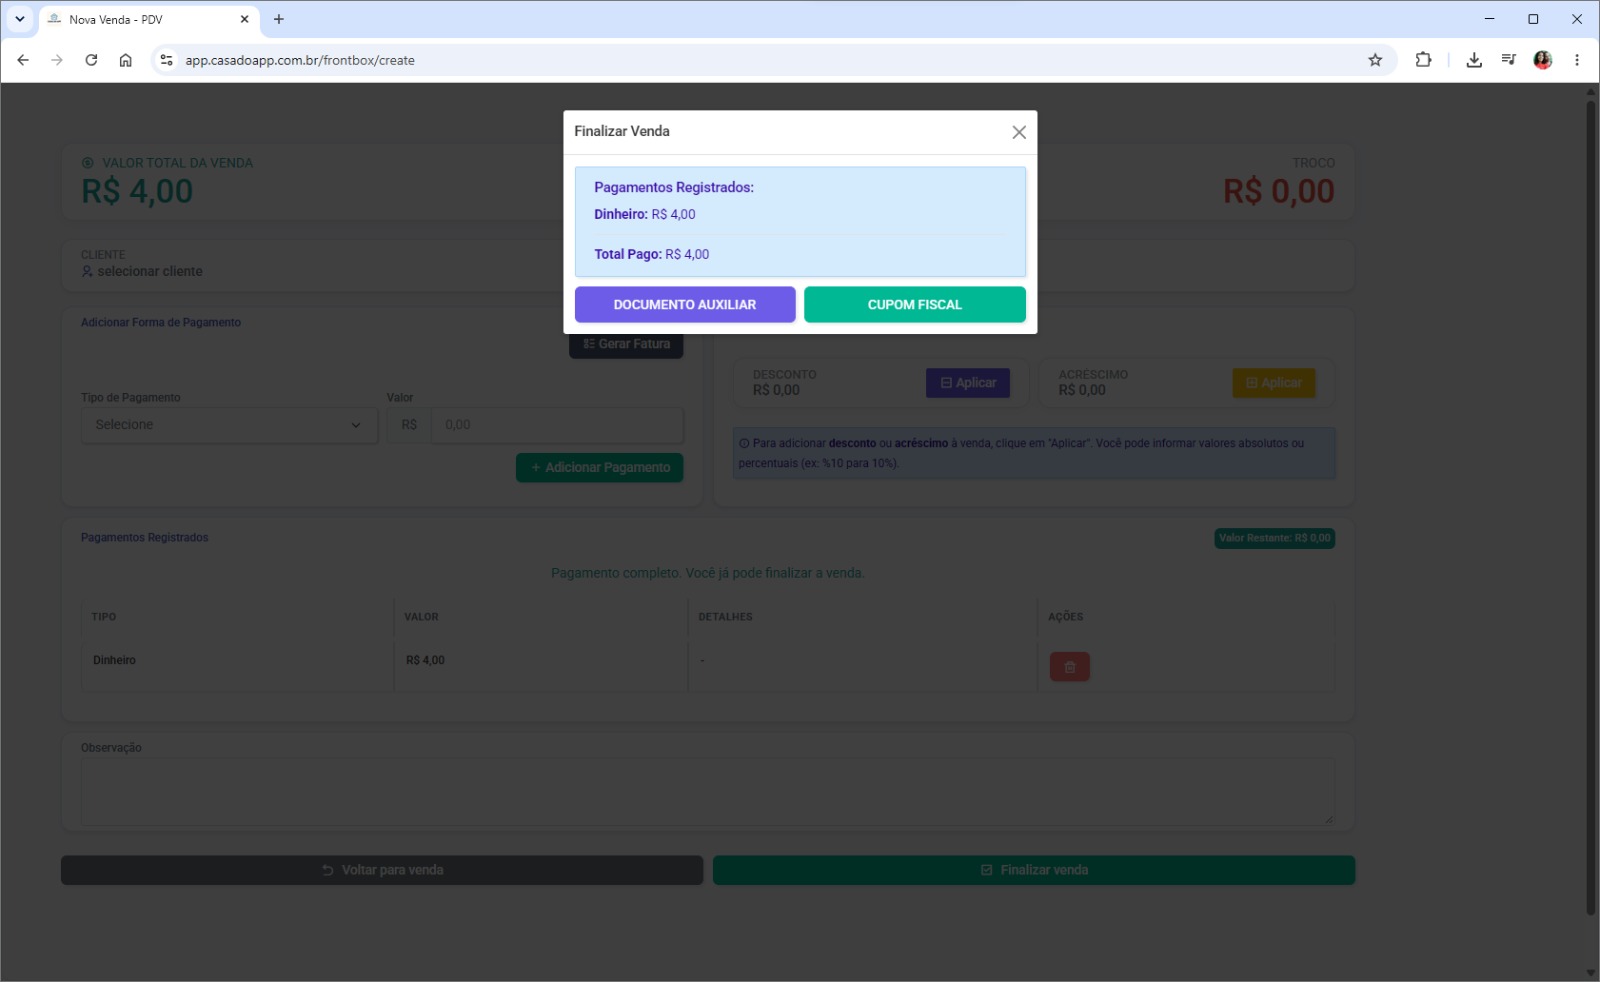Click the Adicionar Pagamento button
Screen dimensions: 1600x982
(x=600, y=468)
